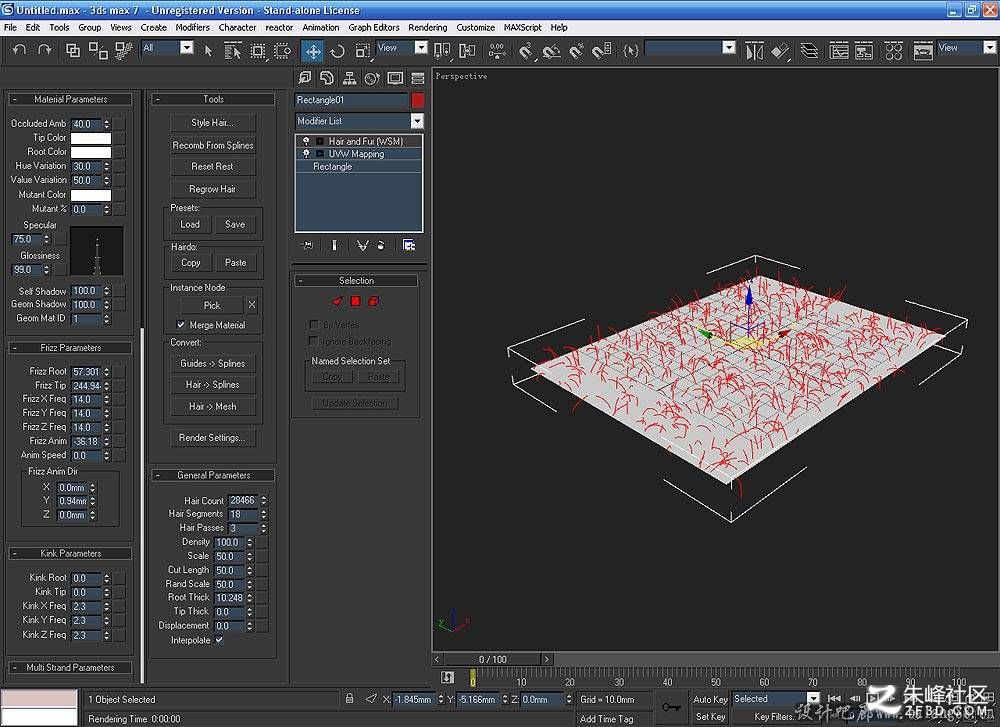This screenshot has height=727, width=1000.
Task: Toggle the Angle Snap tool
Action: click(552, 51)
